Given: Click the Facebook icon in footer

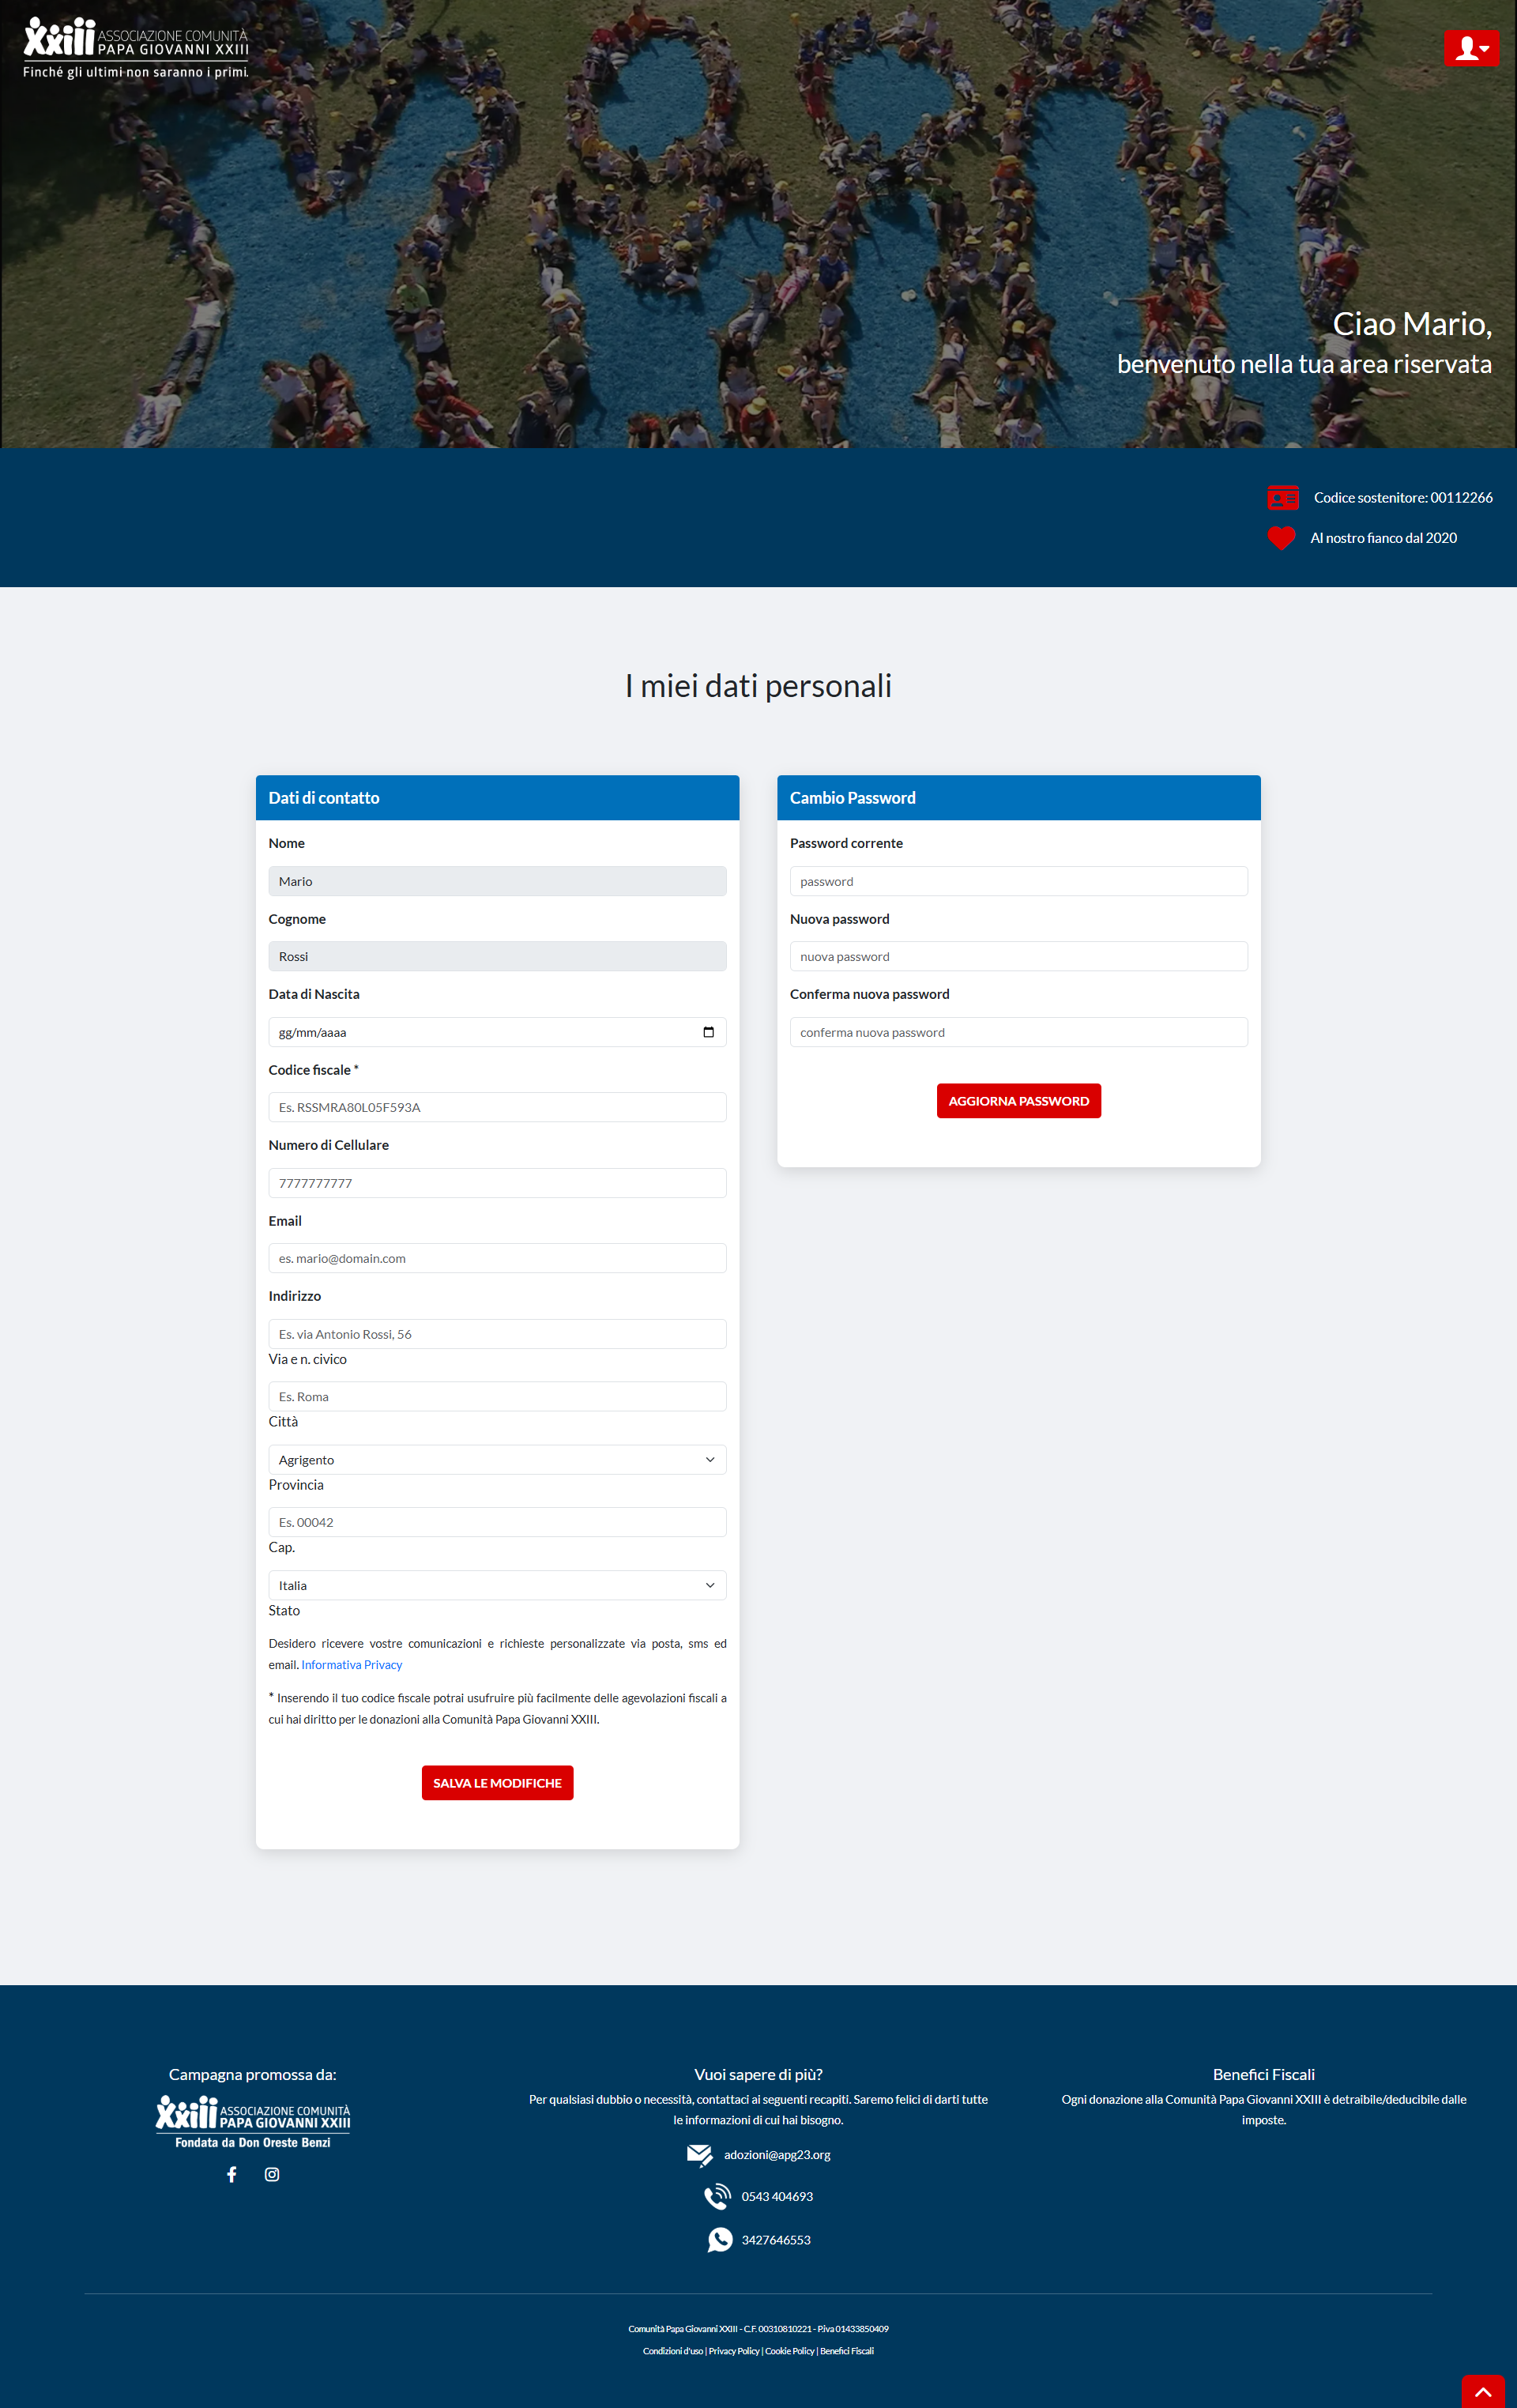Looking at the screenshot, I should pyautogui.click(x=232, y=2174).
